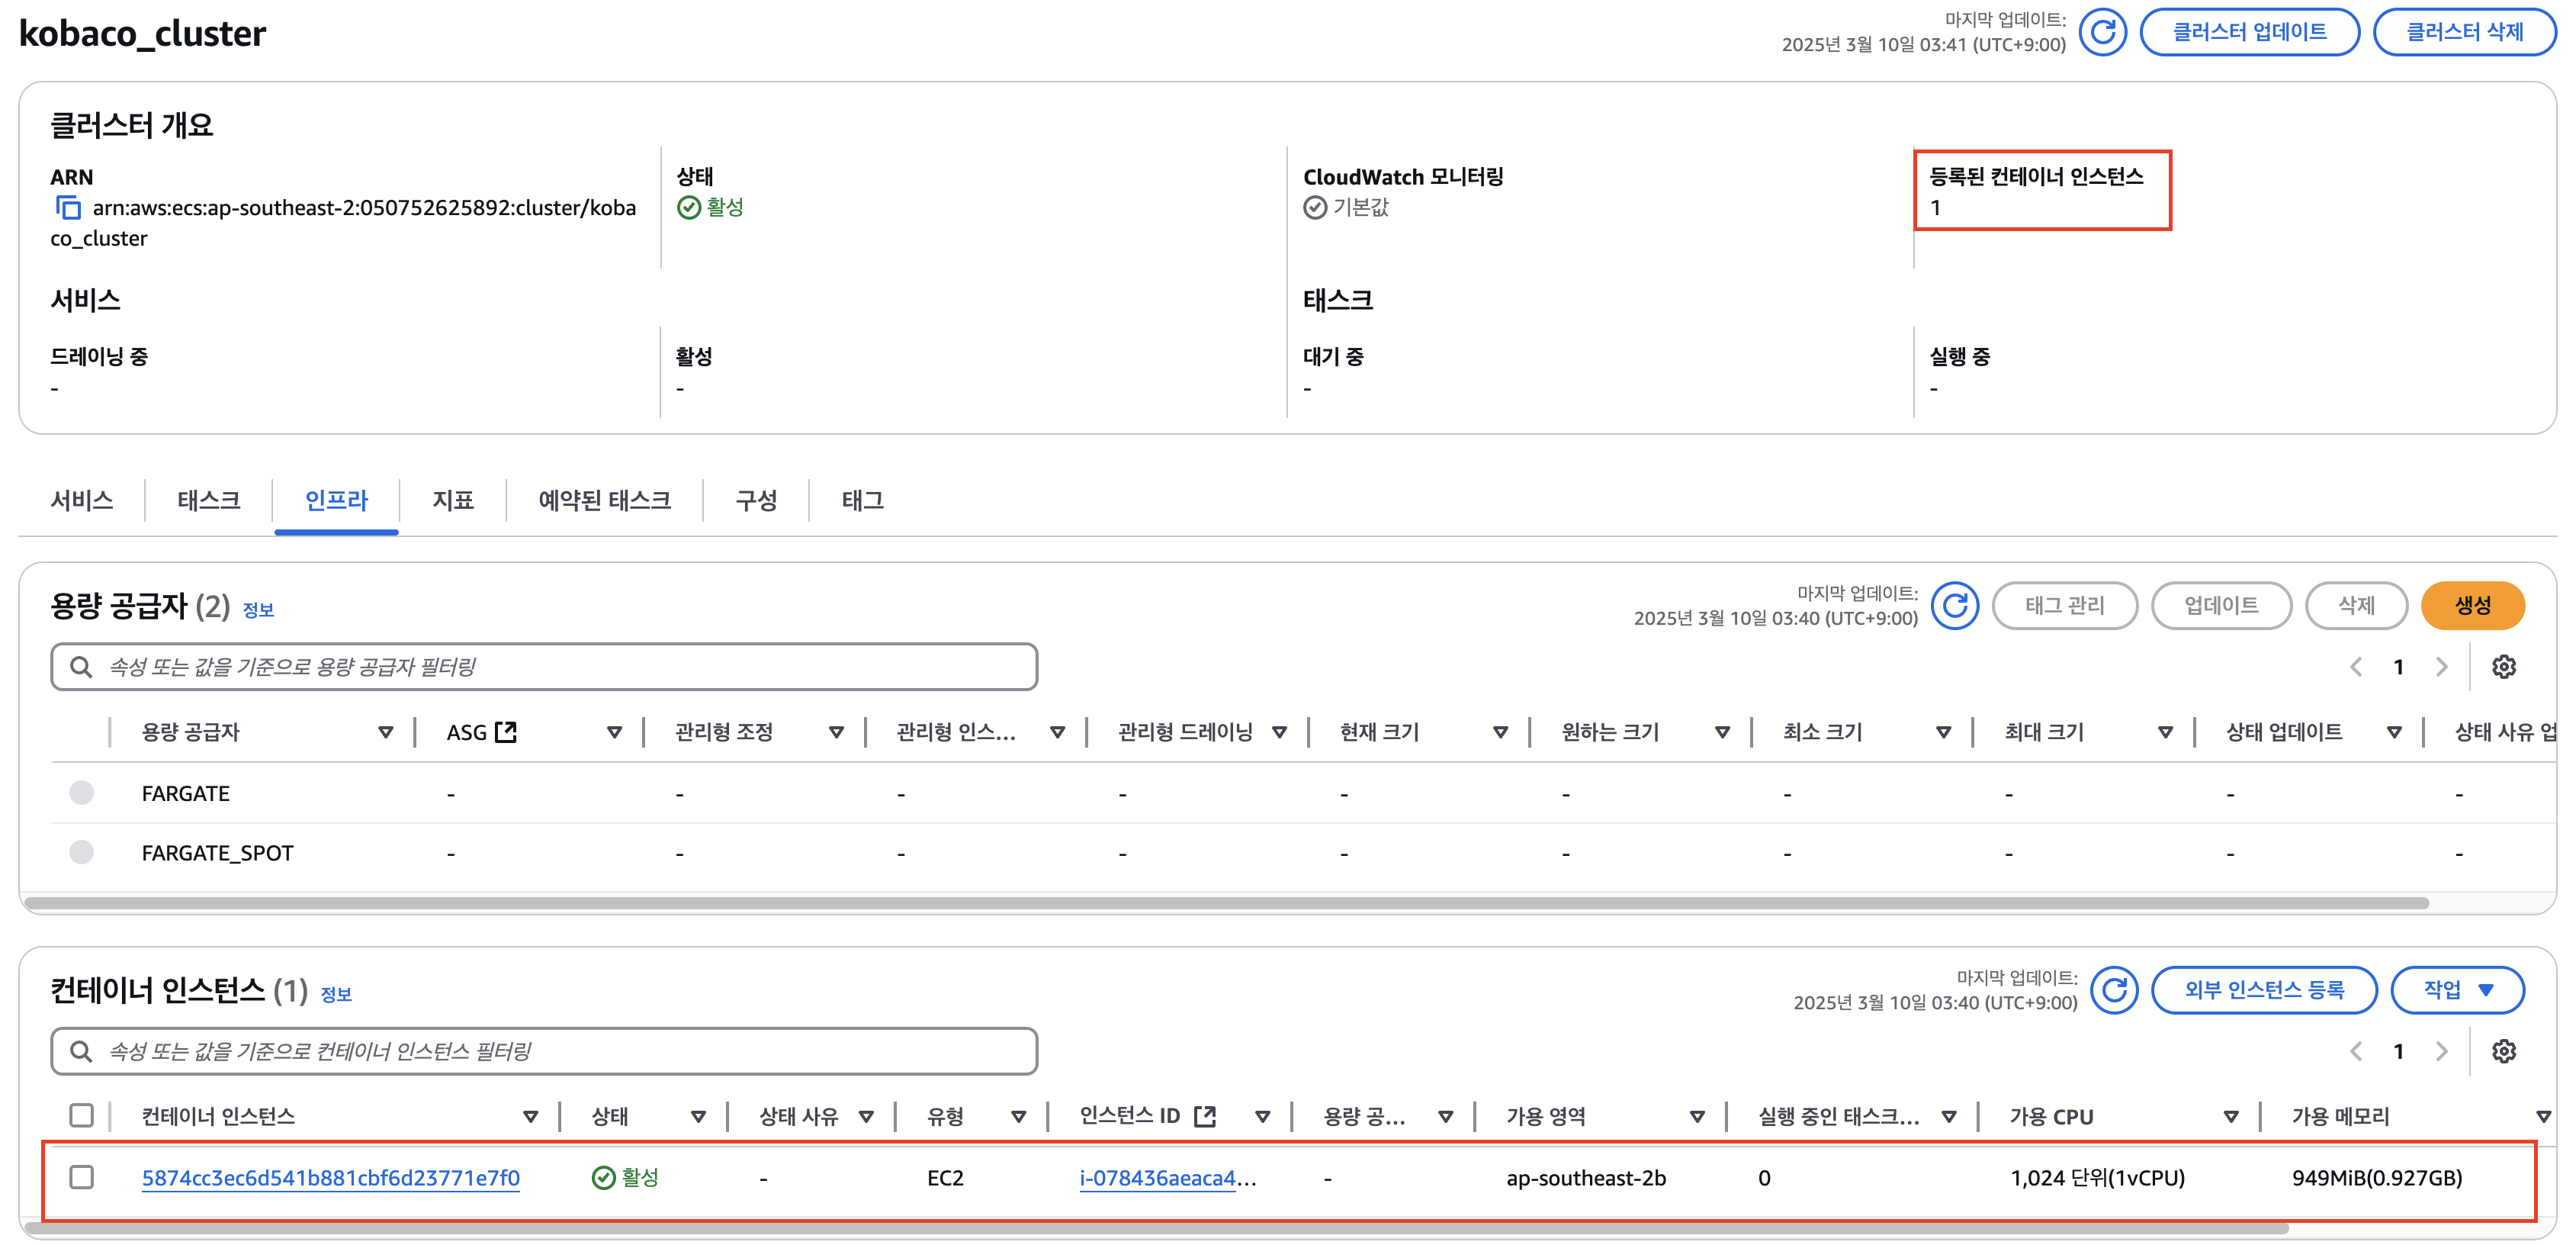Switch to the 태스크 tab
This screenshot has height=1245, width=2576.
coord(209,500)
